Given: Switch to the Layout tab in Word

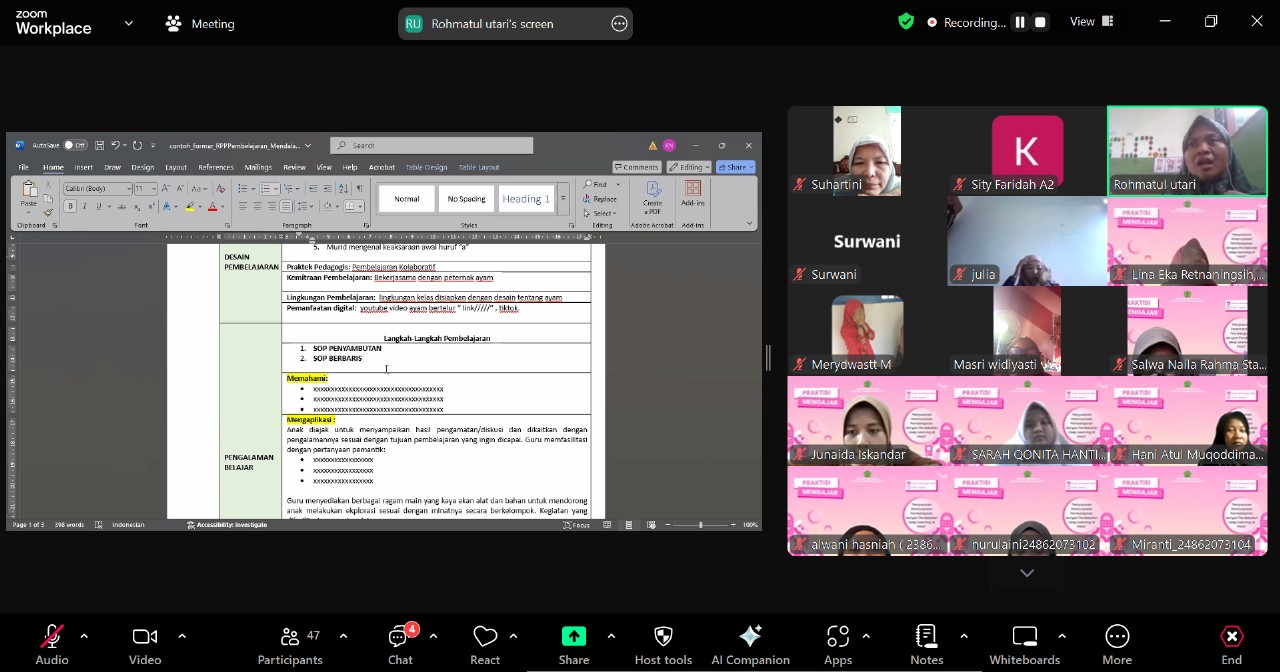Looking at the screenshot, I should click(176, 167).
